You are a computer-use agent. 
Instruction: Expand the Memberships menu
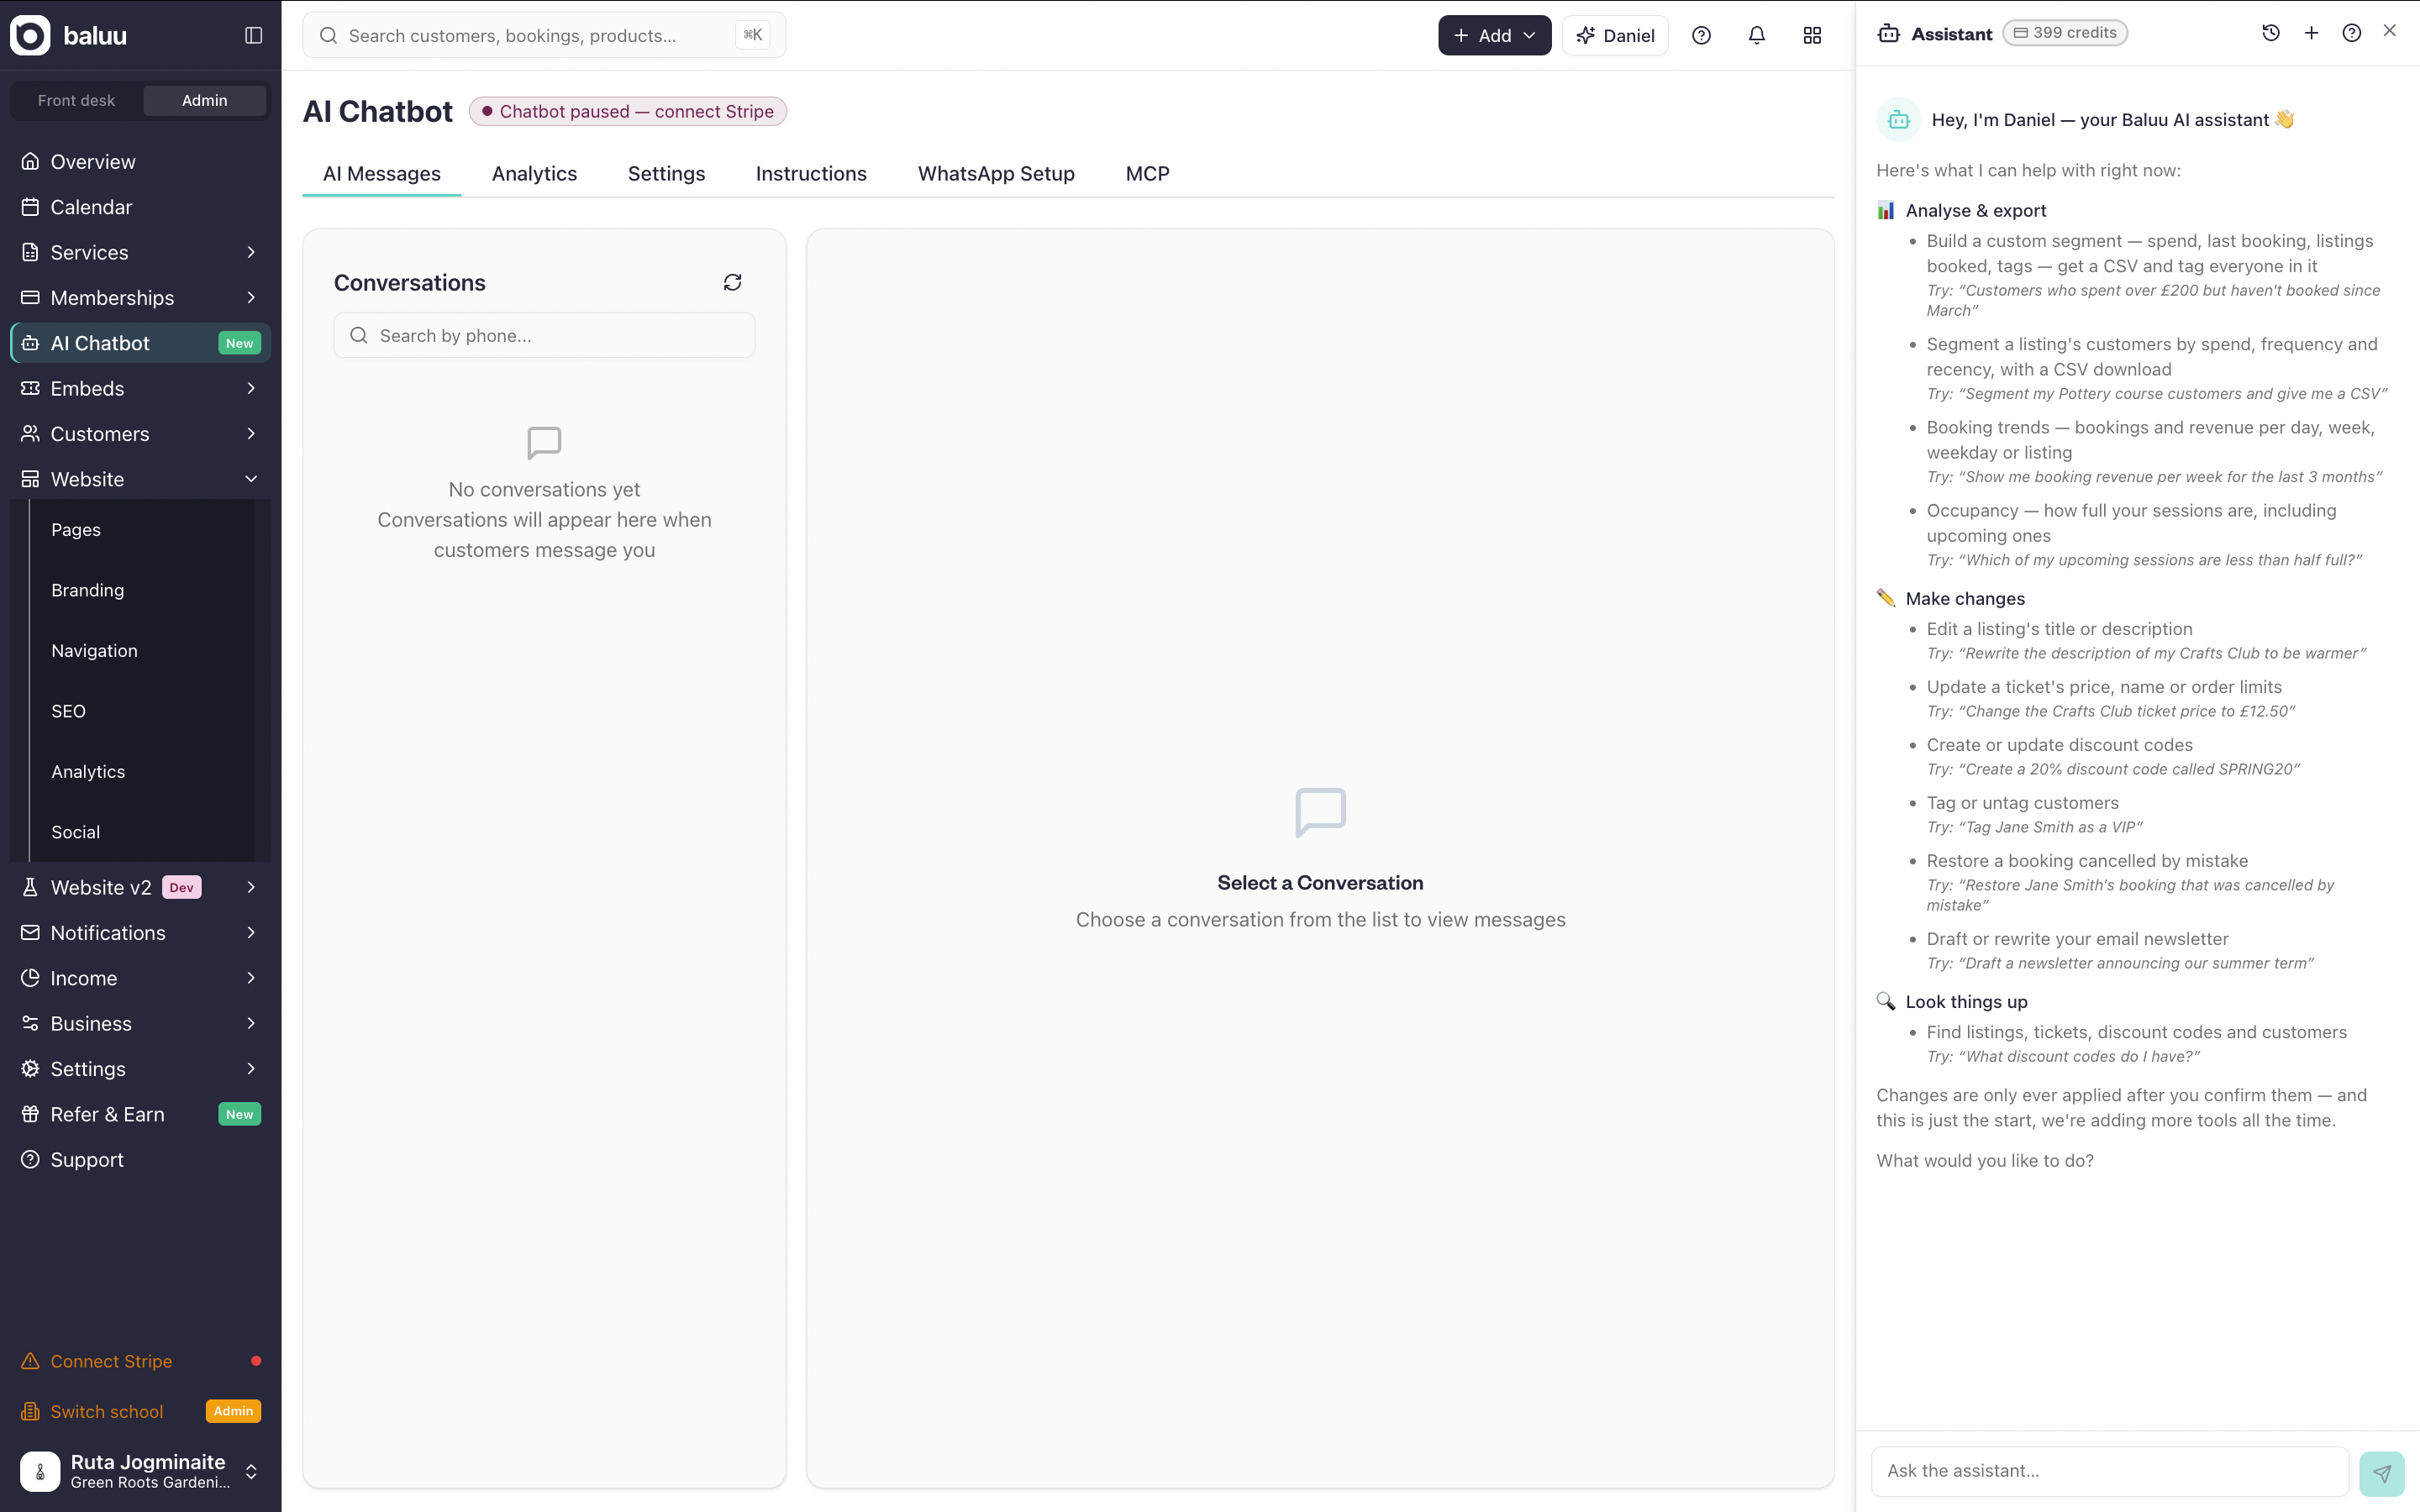140,298
